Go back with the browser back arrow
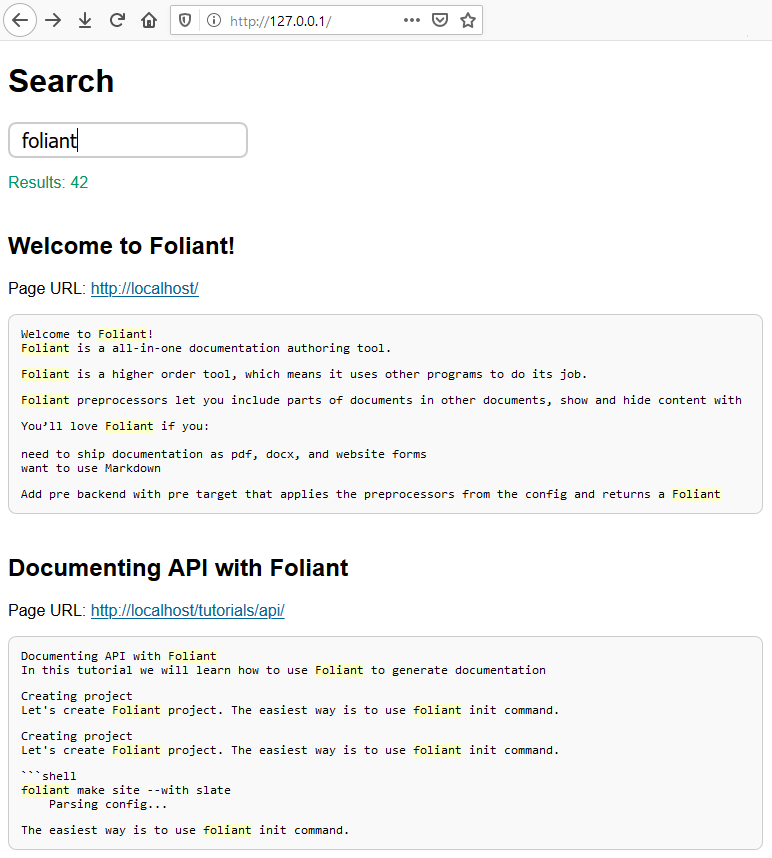Viewport: 772px width, 858px height. click(20, 20)
